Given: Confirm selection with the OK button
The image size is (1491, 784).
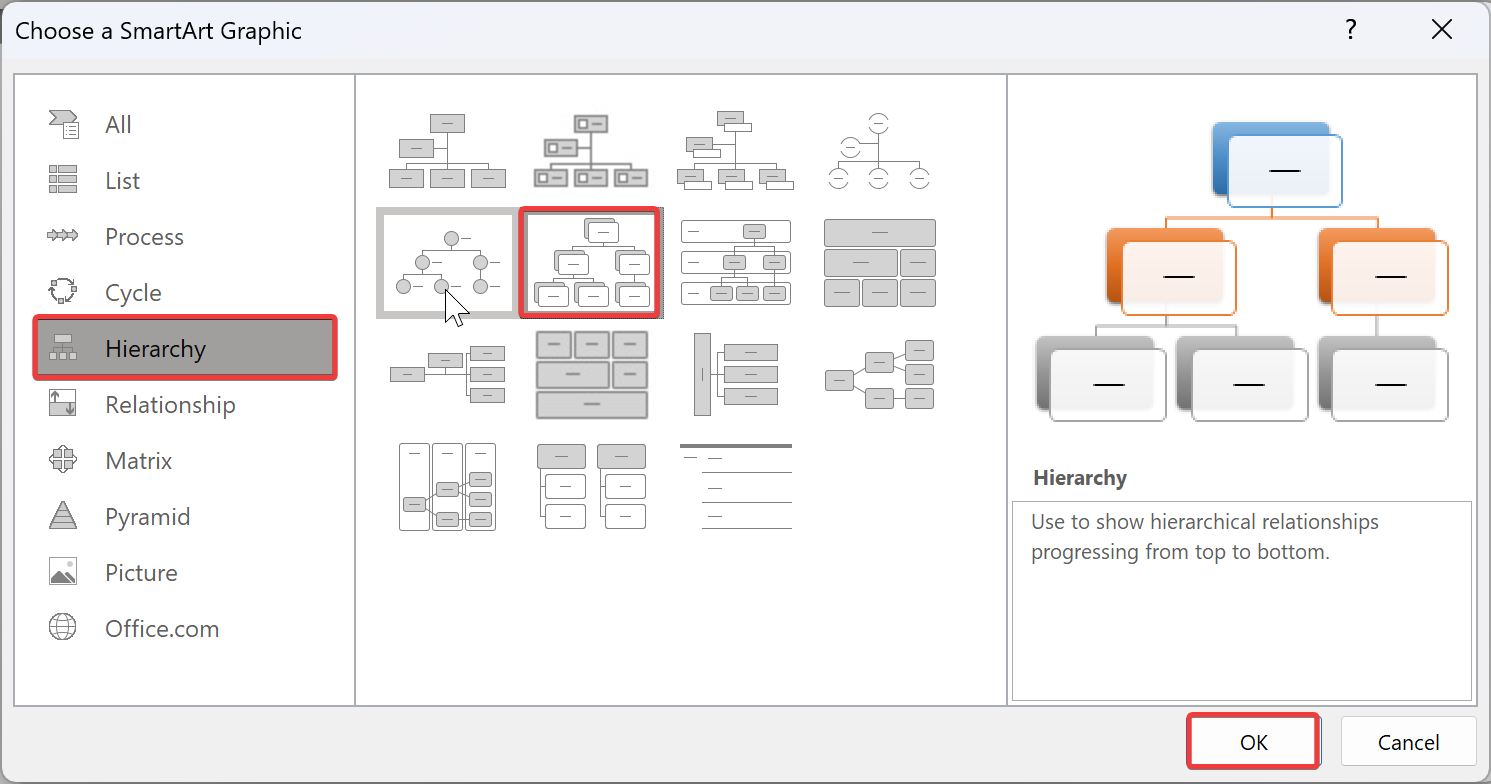Looking at the screenshot, I should point(1253,742).
